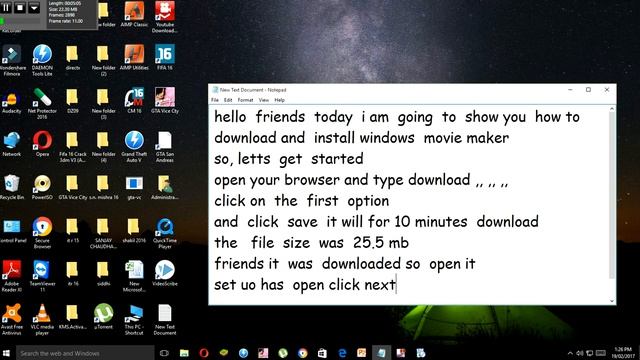Select the New Text Document desktop file
Screen dimensions: 640x360
coord(165,320)
